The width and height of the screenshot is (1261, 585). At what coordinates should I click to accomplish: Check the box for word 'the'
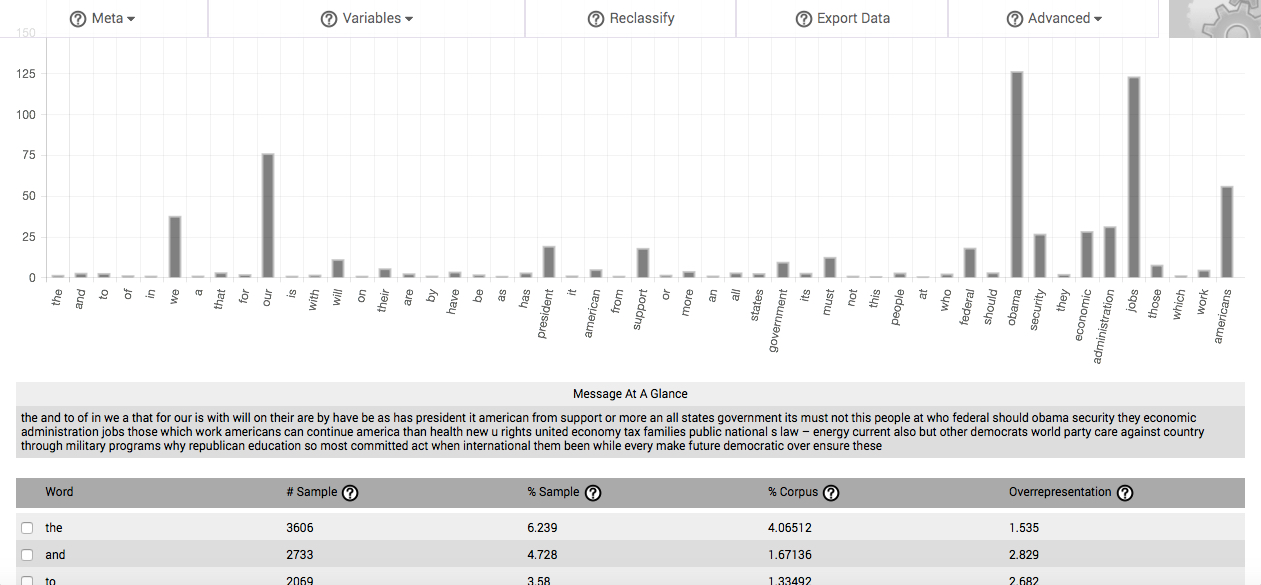click(x=28, y=528)
